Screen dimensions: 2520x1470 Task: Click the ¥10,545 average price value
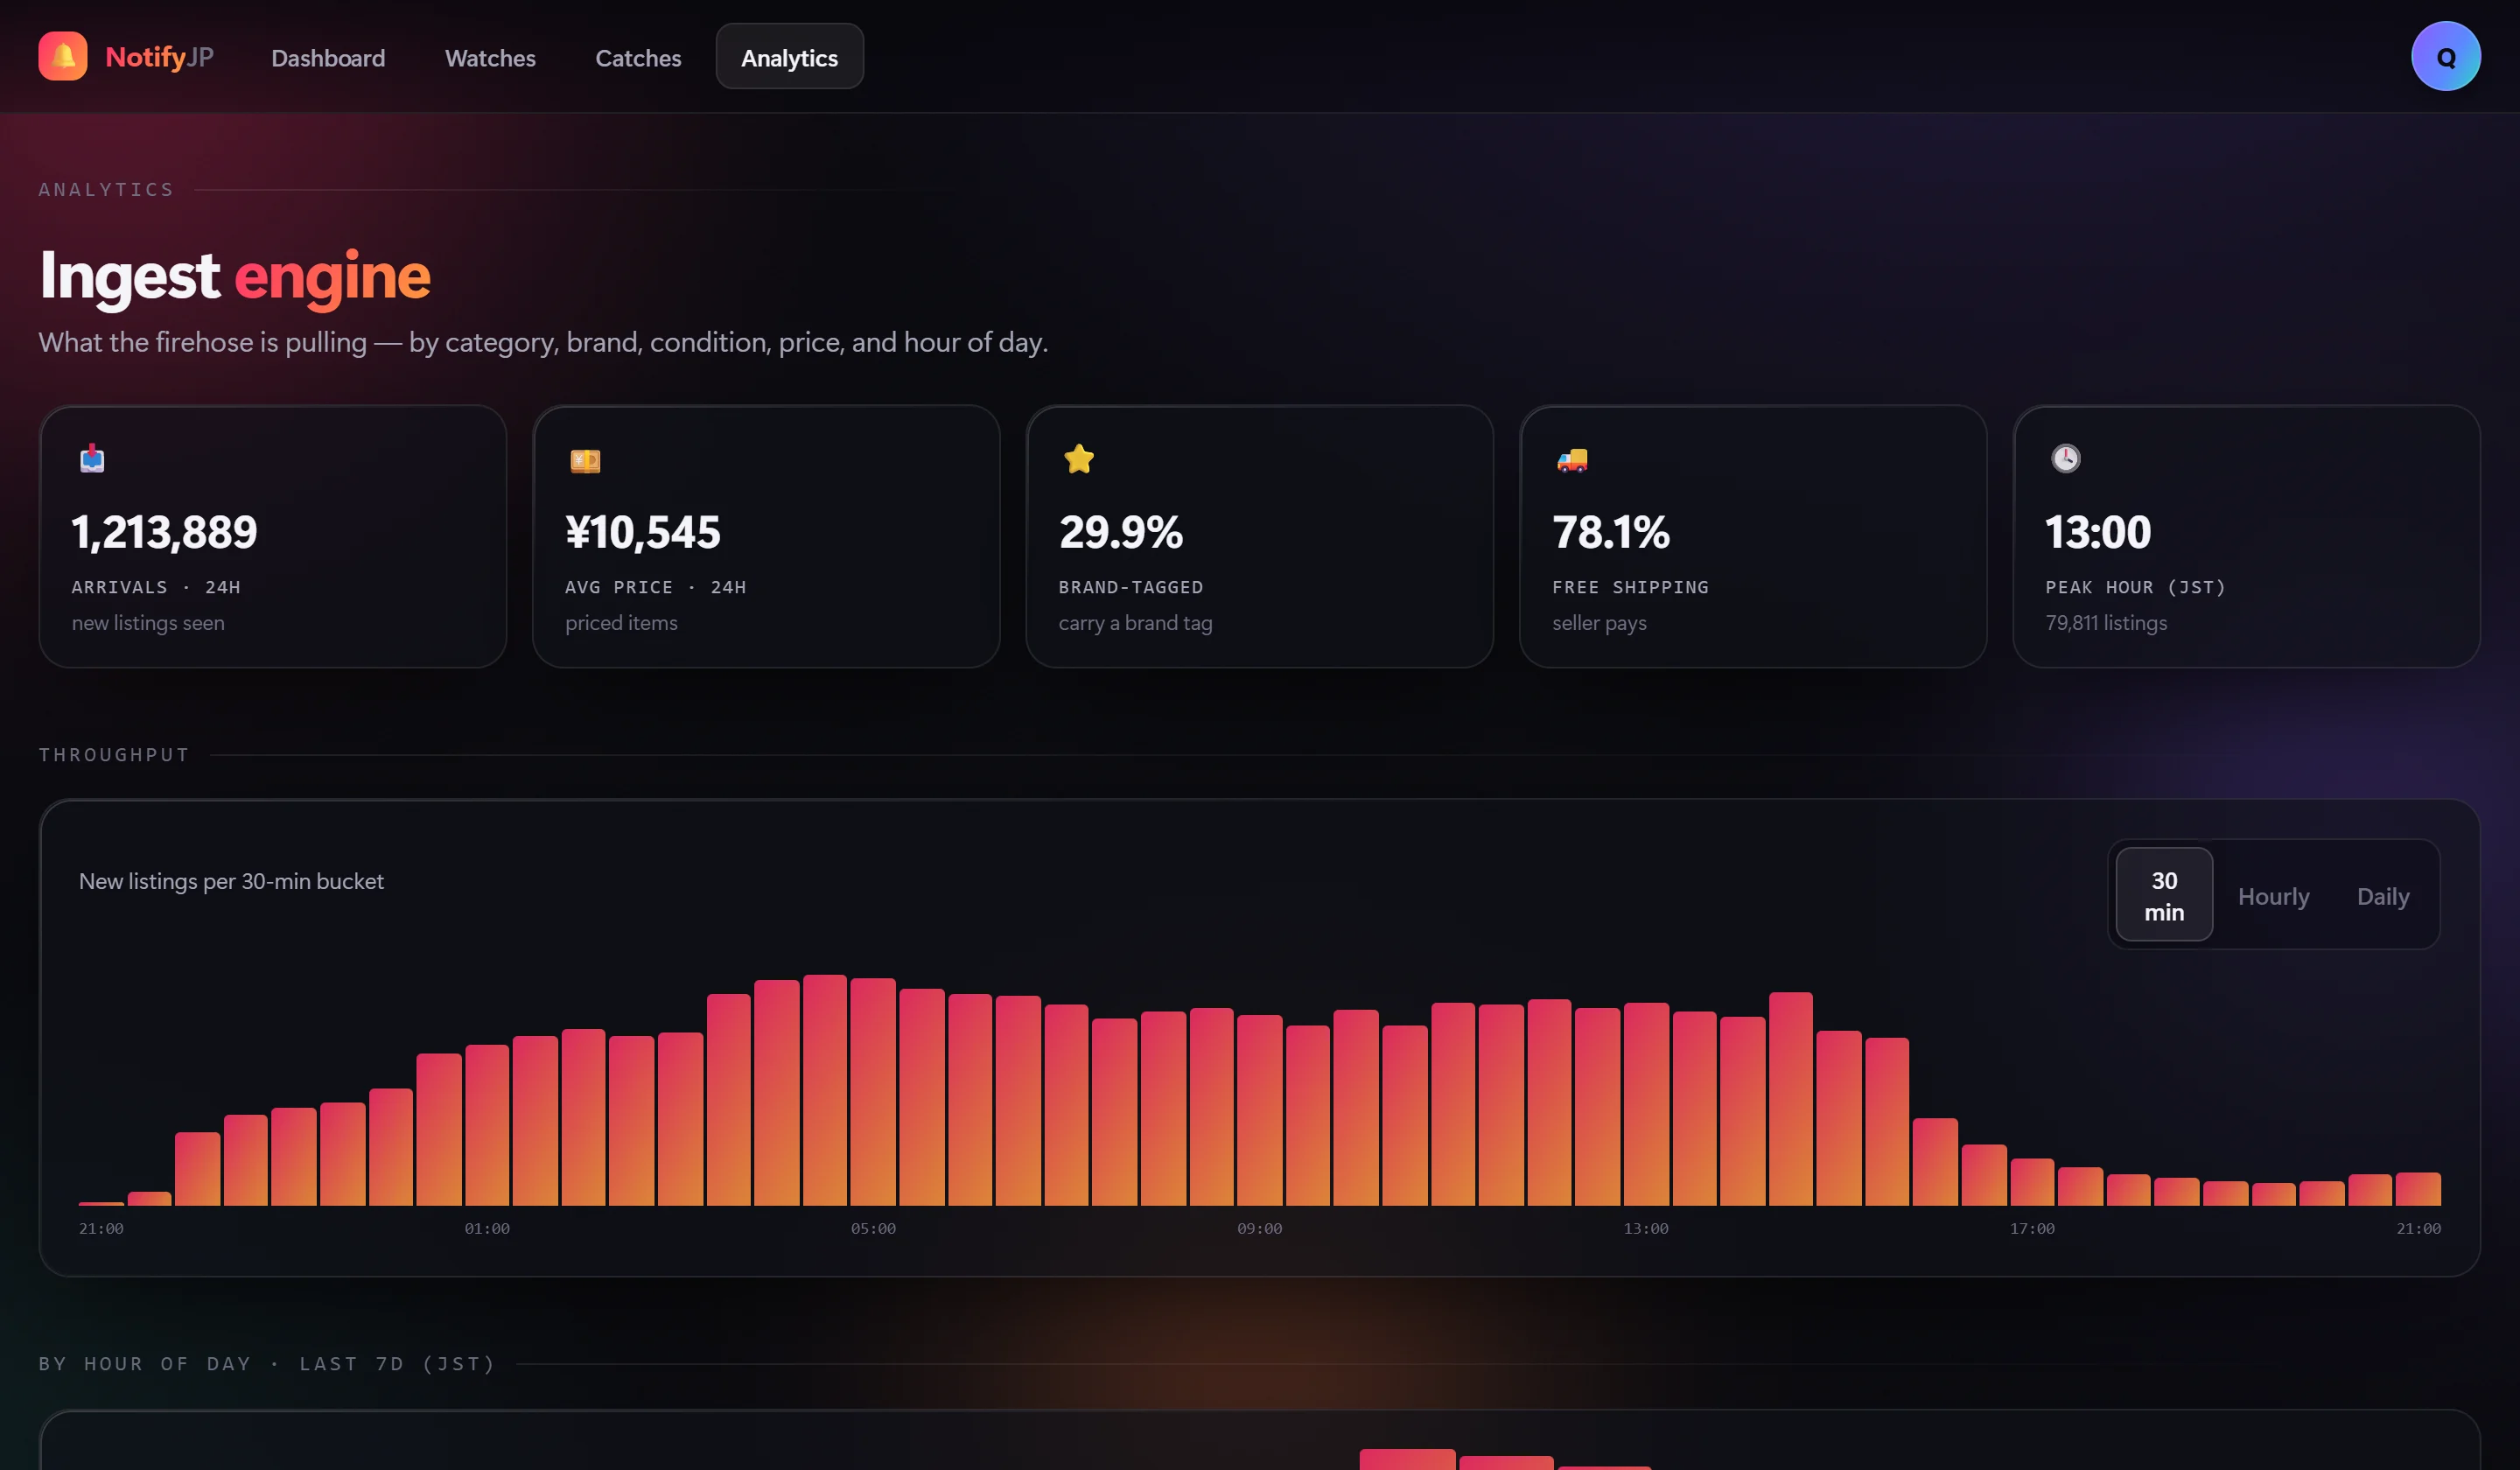642,532
